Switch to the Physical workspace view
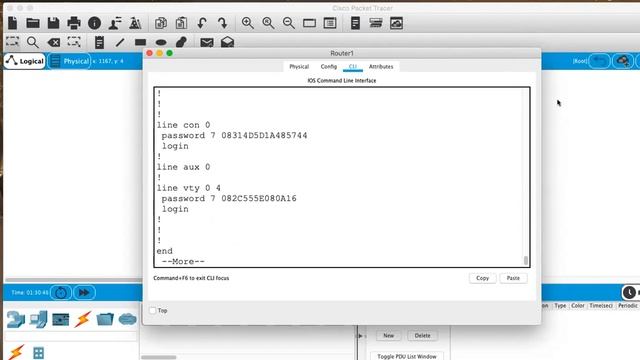This screenshot has width=640, height=360. (69, 61)
